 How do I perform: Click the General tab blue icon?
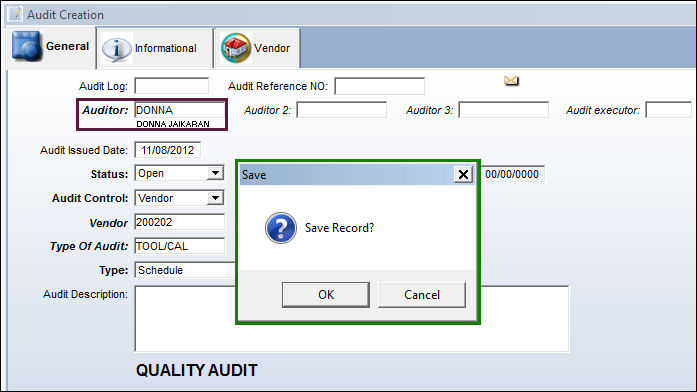coord(27,45)
